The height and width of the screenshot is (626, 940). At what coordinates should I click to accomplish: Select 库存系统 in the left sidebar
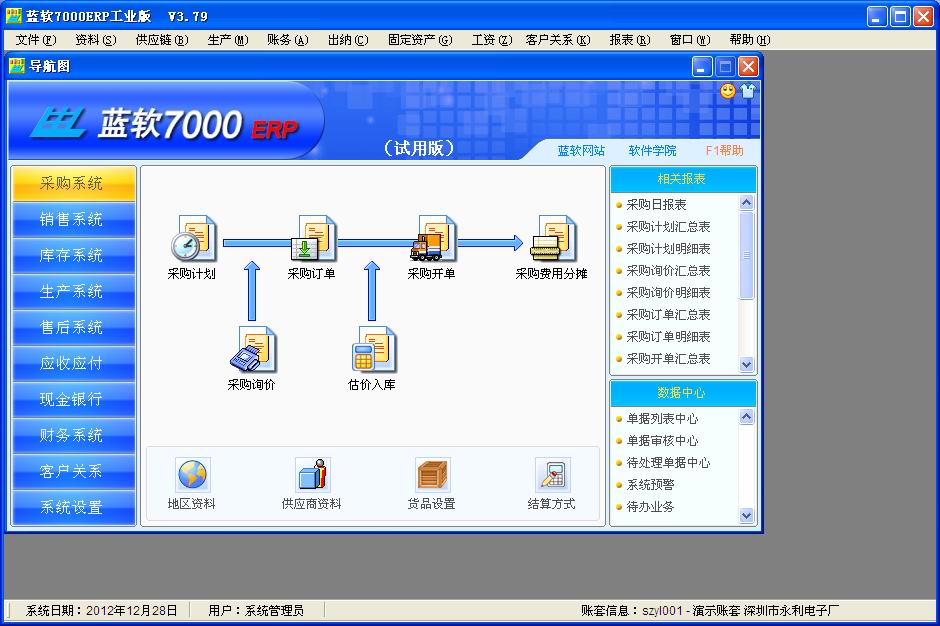point(72,256)
